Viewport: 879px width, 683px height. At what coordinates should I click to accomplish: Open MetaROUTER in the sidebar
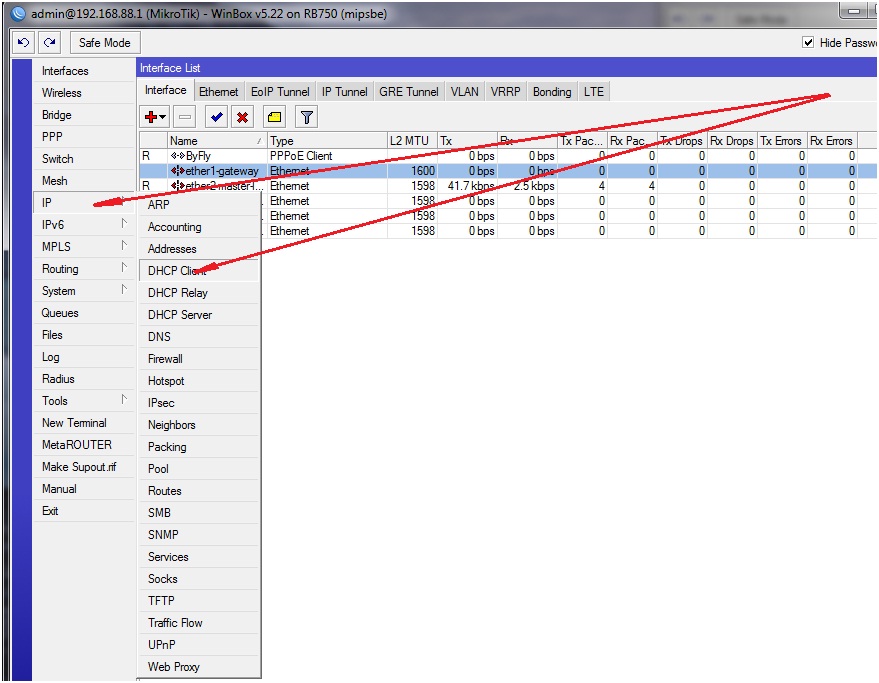pos(84,445)
